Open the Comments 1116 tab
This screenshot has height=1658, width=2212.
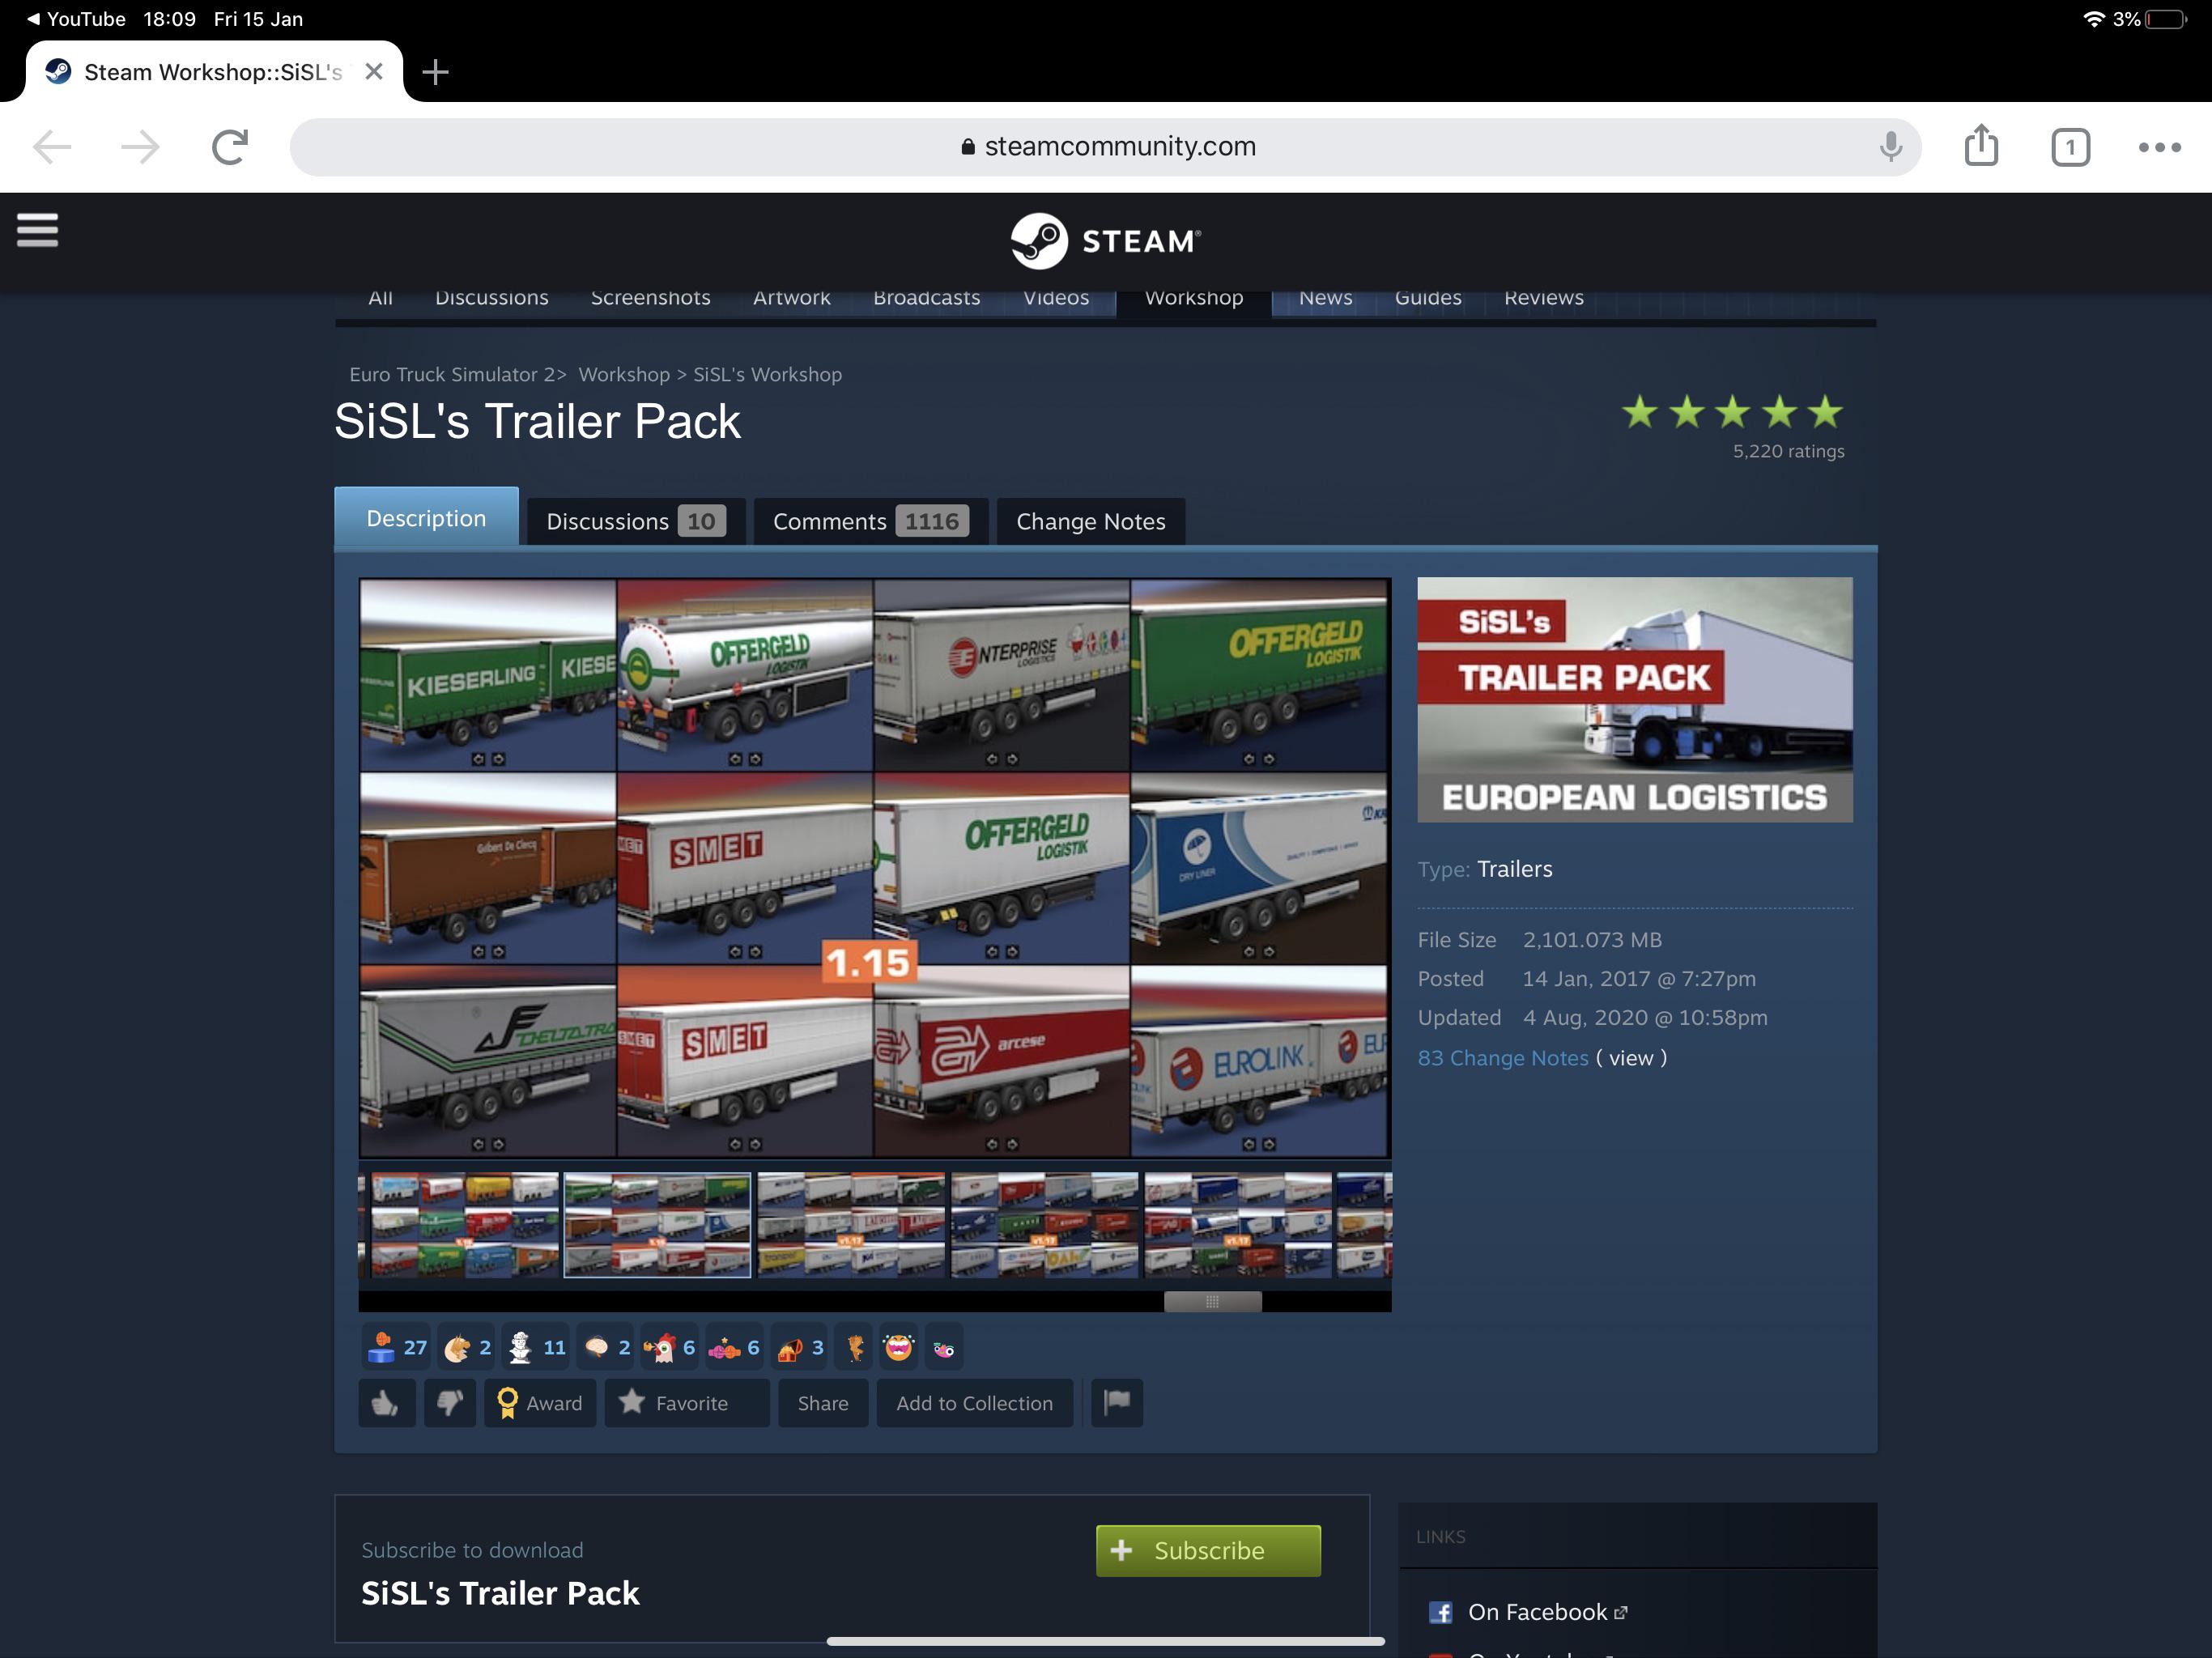click(x=870, y=521)
